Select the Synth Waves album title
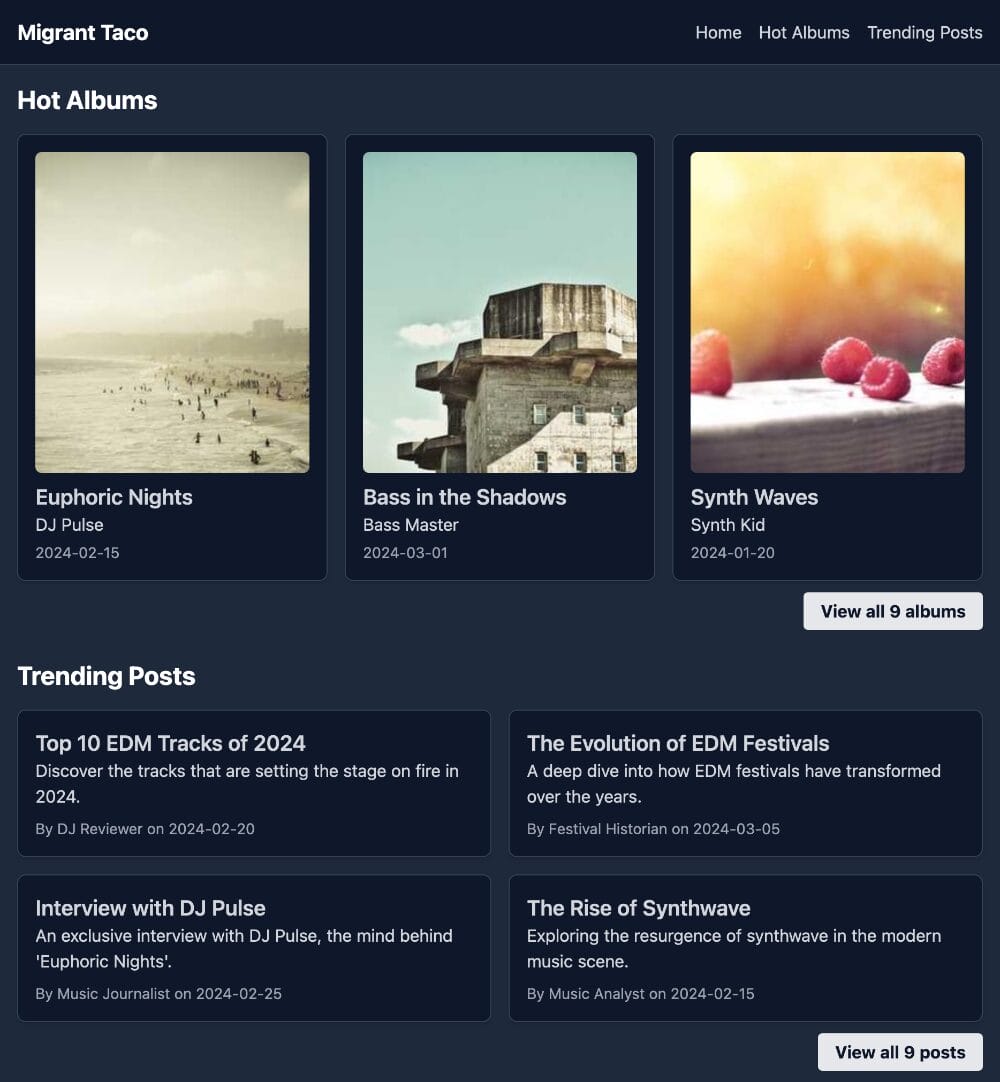The width and height of the screenshot is (1000, 1082). [754, 497]
